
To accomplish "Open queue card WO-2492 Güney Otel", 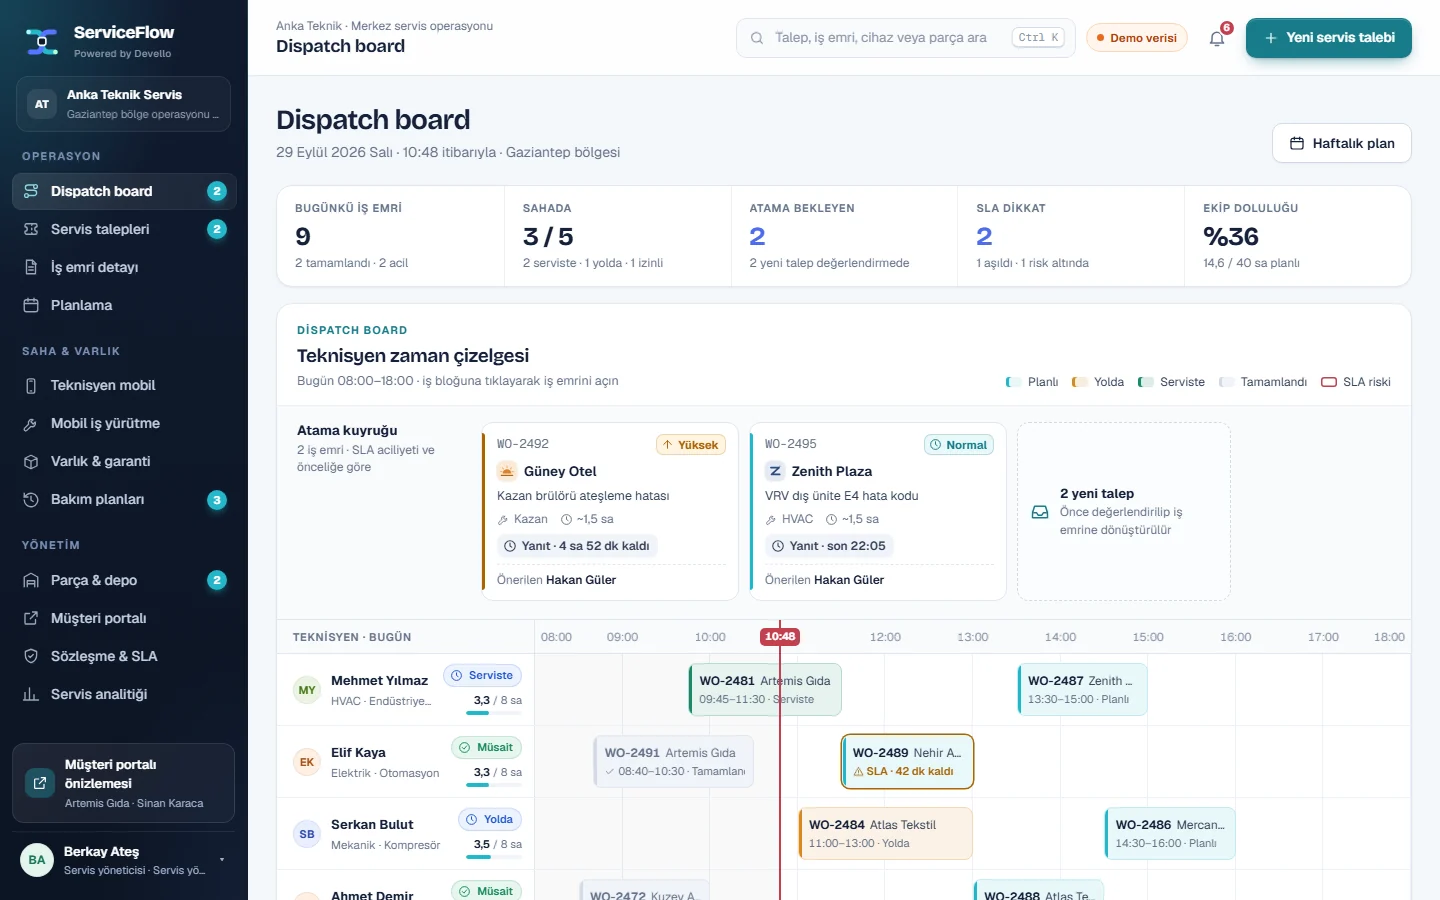I will tap(609, 511).
